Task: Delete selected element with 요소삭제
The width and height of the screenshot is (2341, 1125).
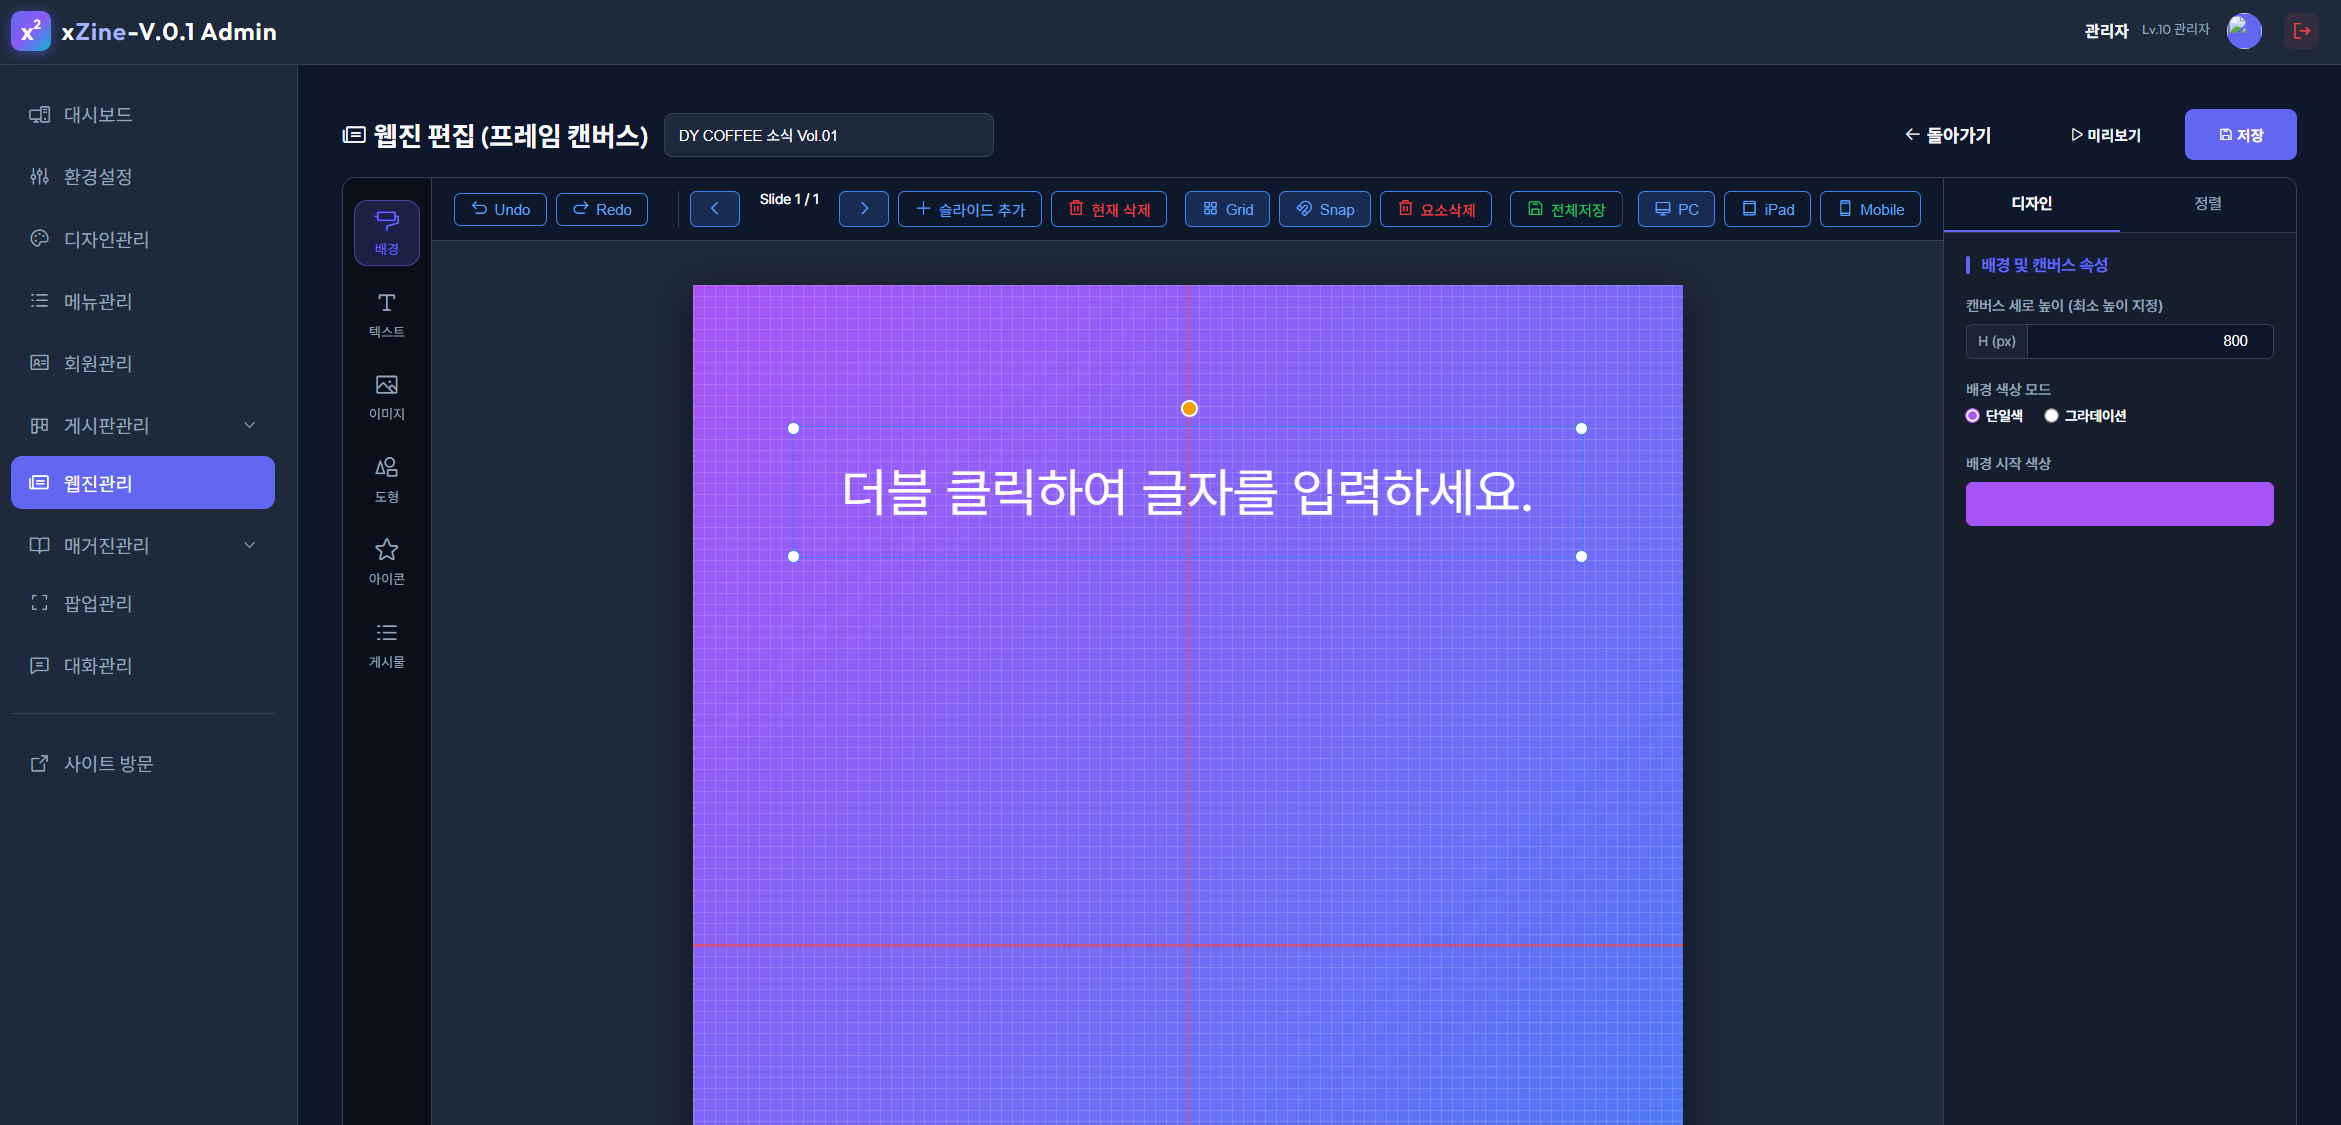Action: tap(1436, 209)
